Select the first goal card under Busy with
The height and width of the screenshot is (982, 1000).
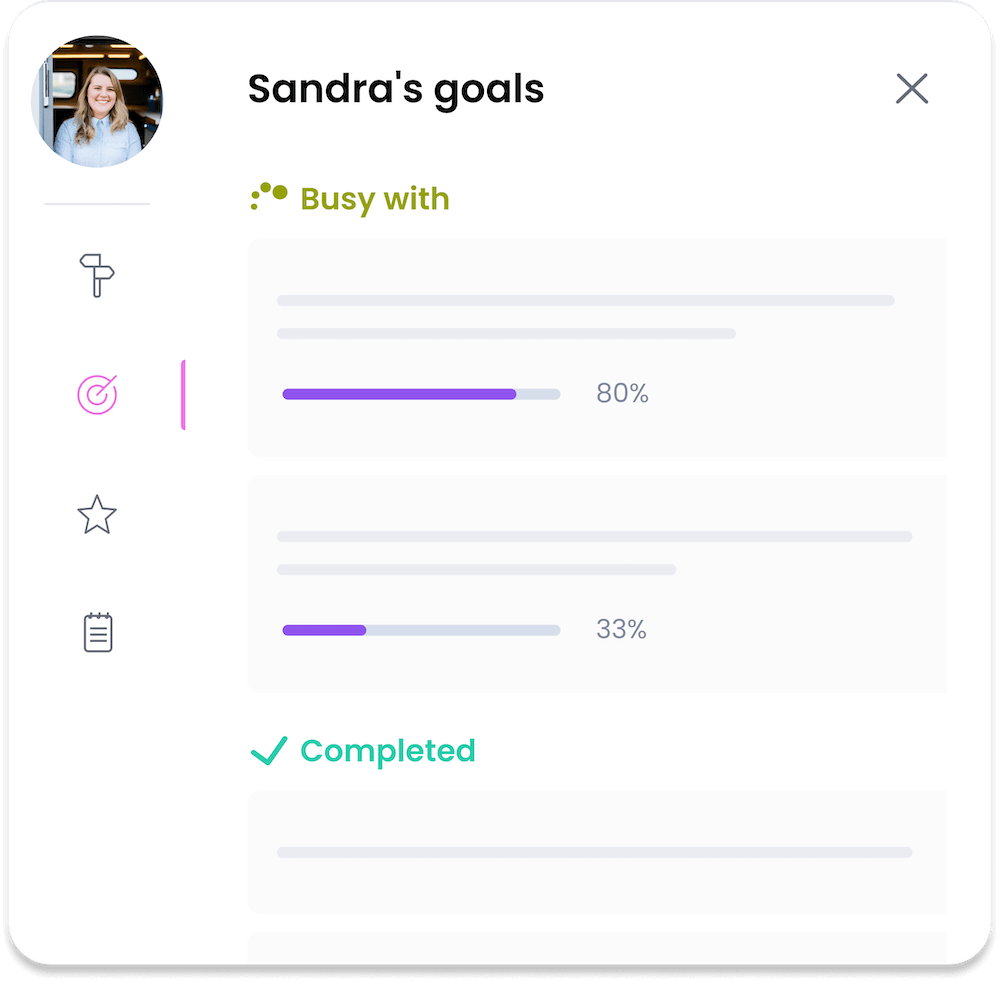(x=597, y=347)
